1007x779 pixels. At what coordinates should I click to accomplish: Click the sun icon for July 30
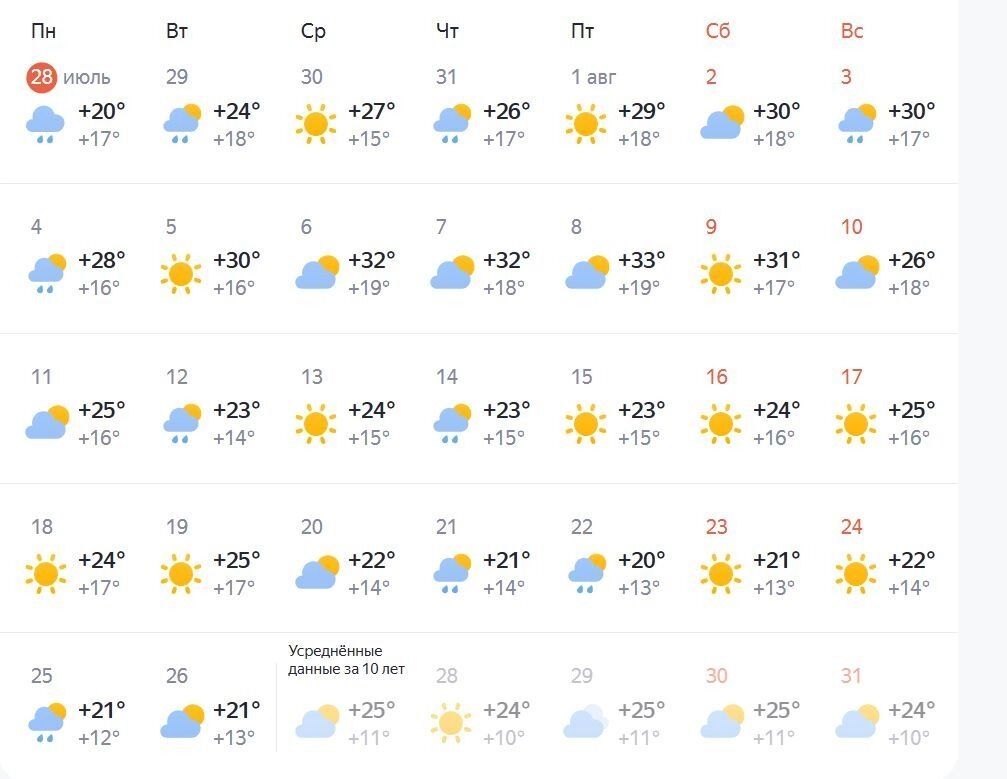pos(315,124)
